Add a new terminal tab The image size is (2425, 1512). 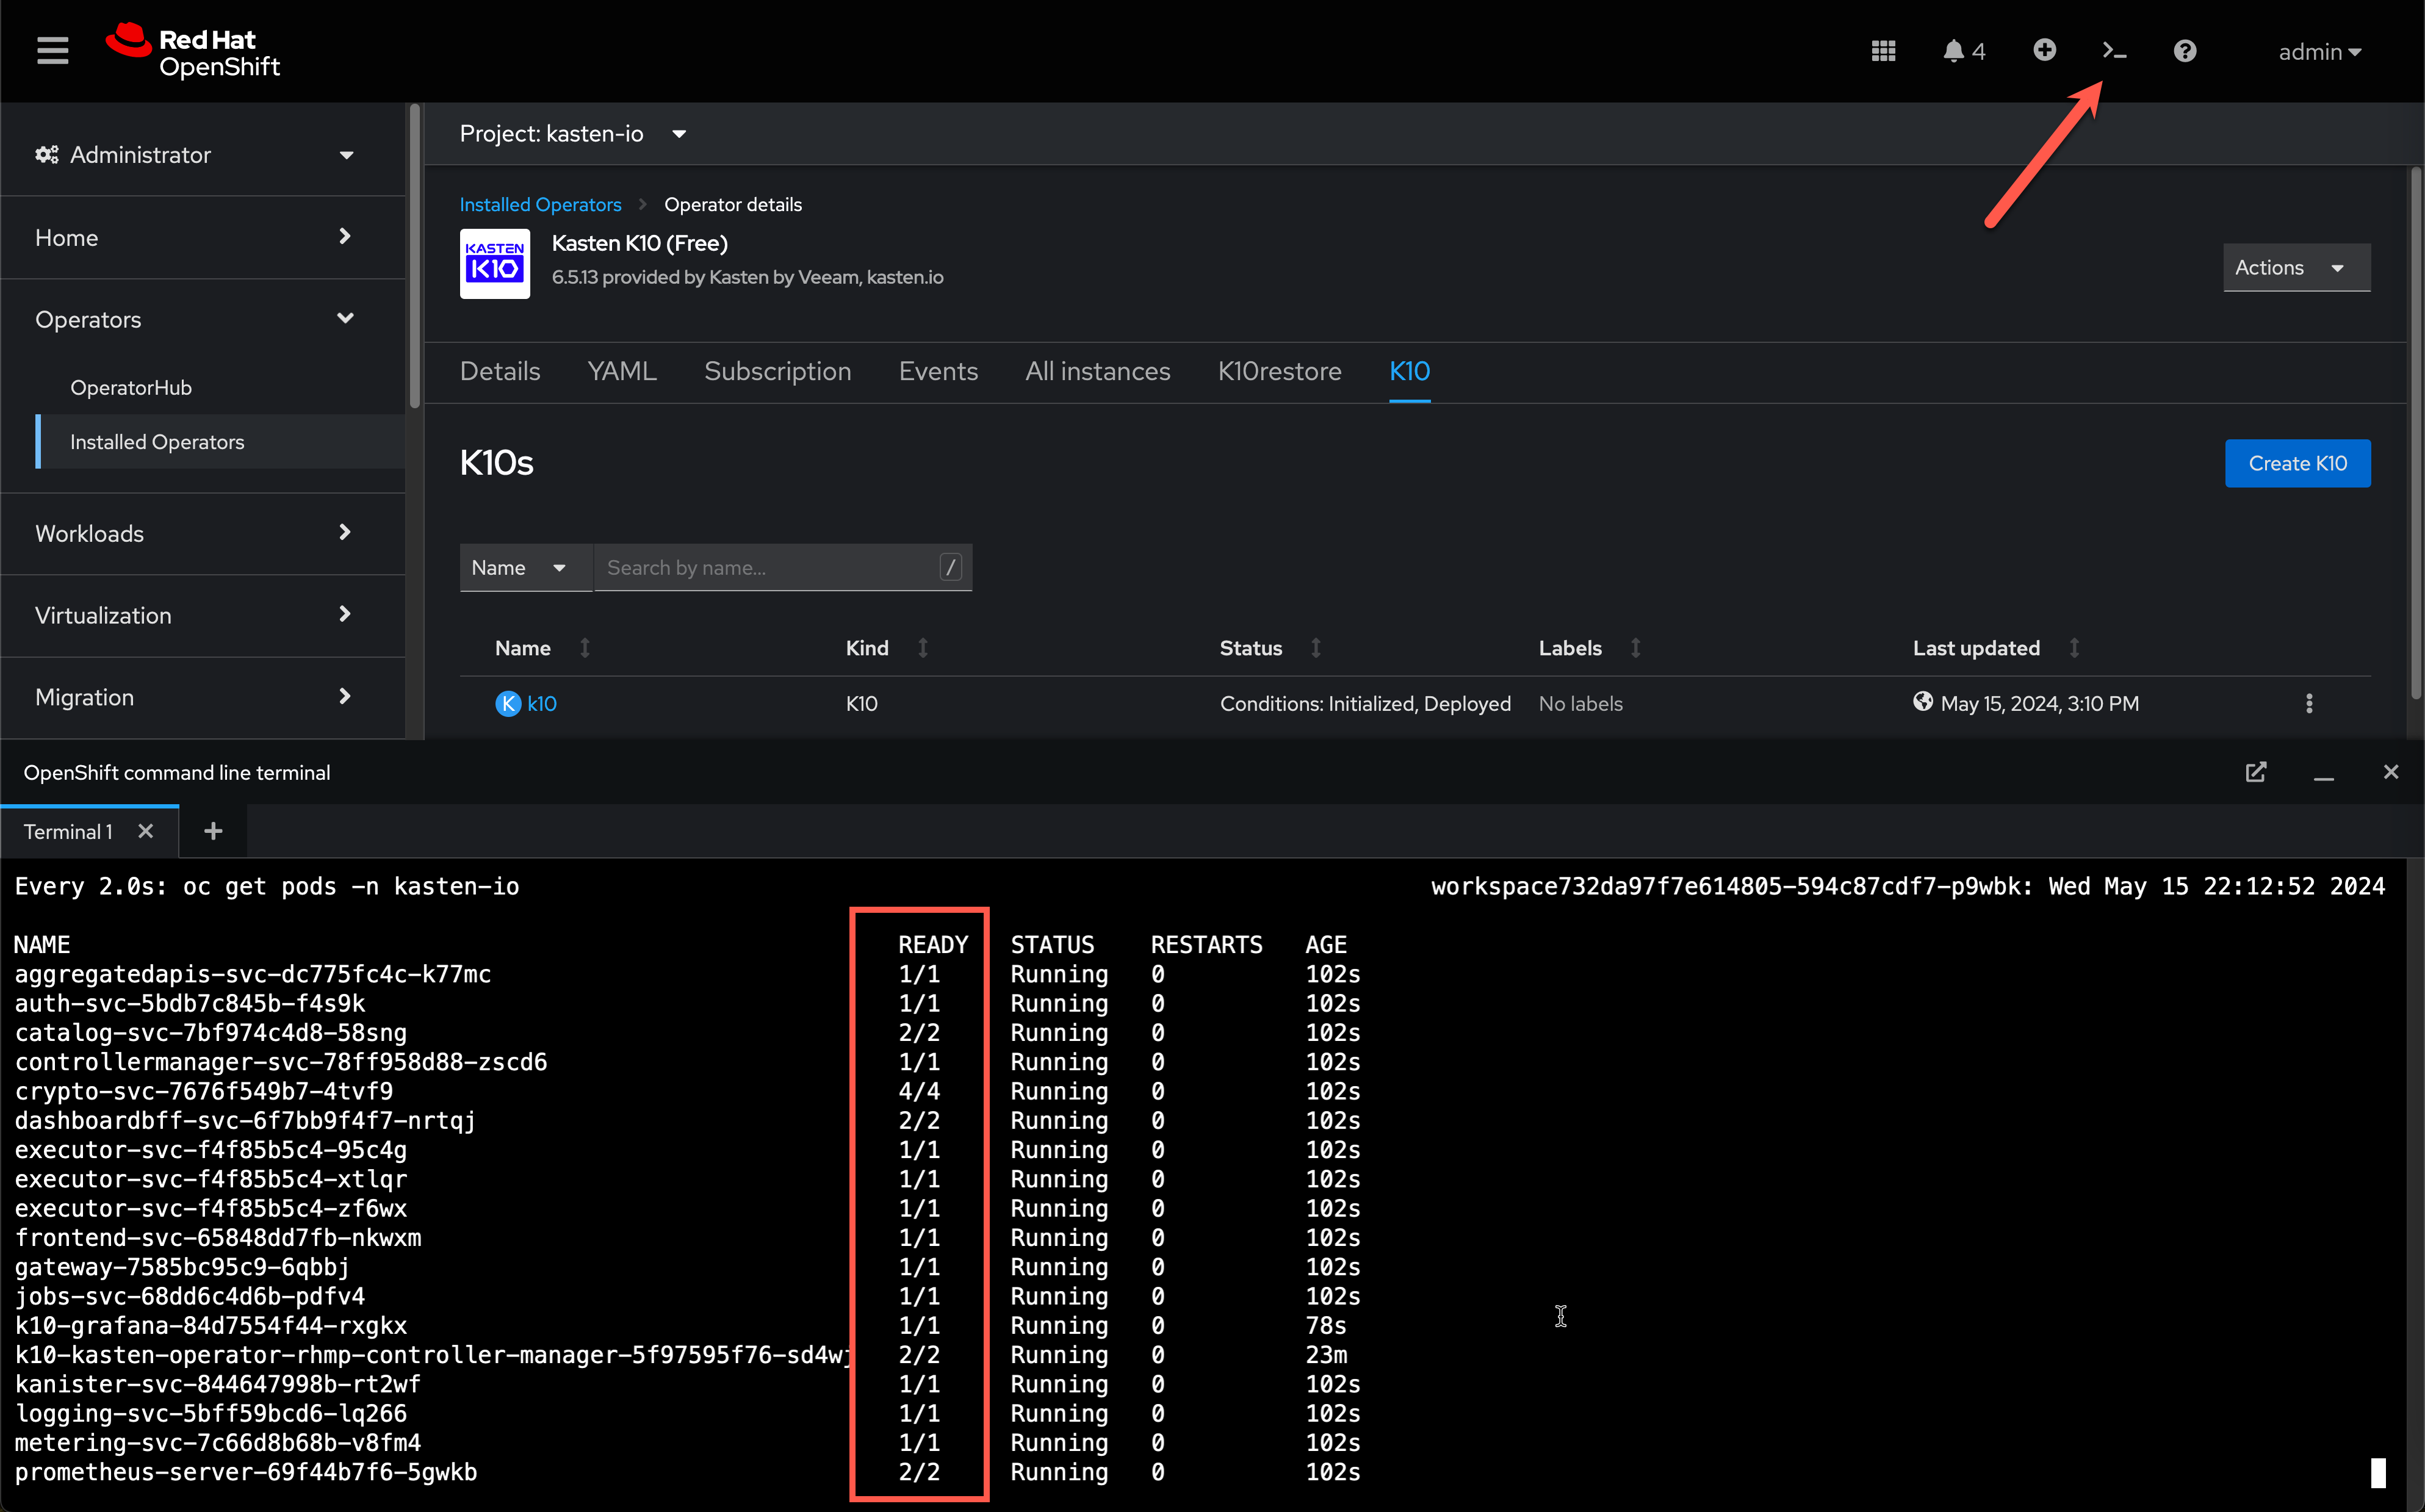click(213, 831)
